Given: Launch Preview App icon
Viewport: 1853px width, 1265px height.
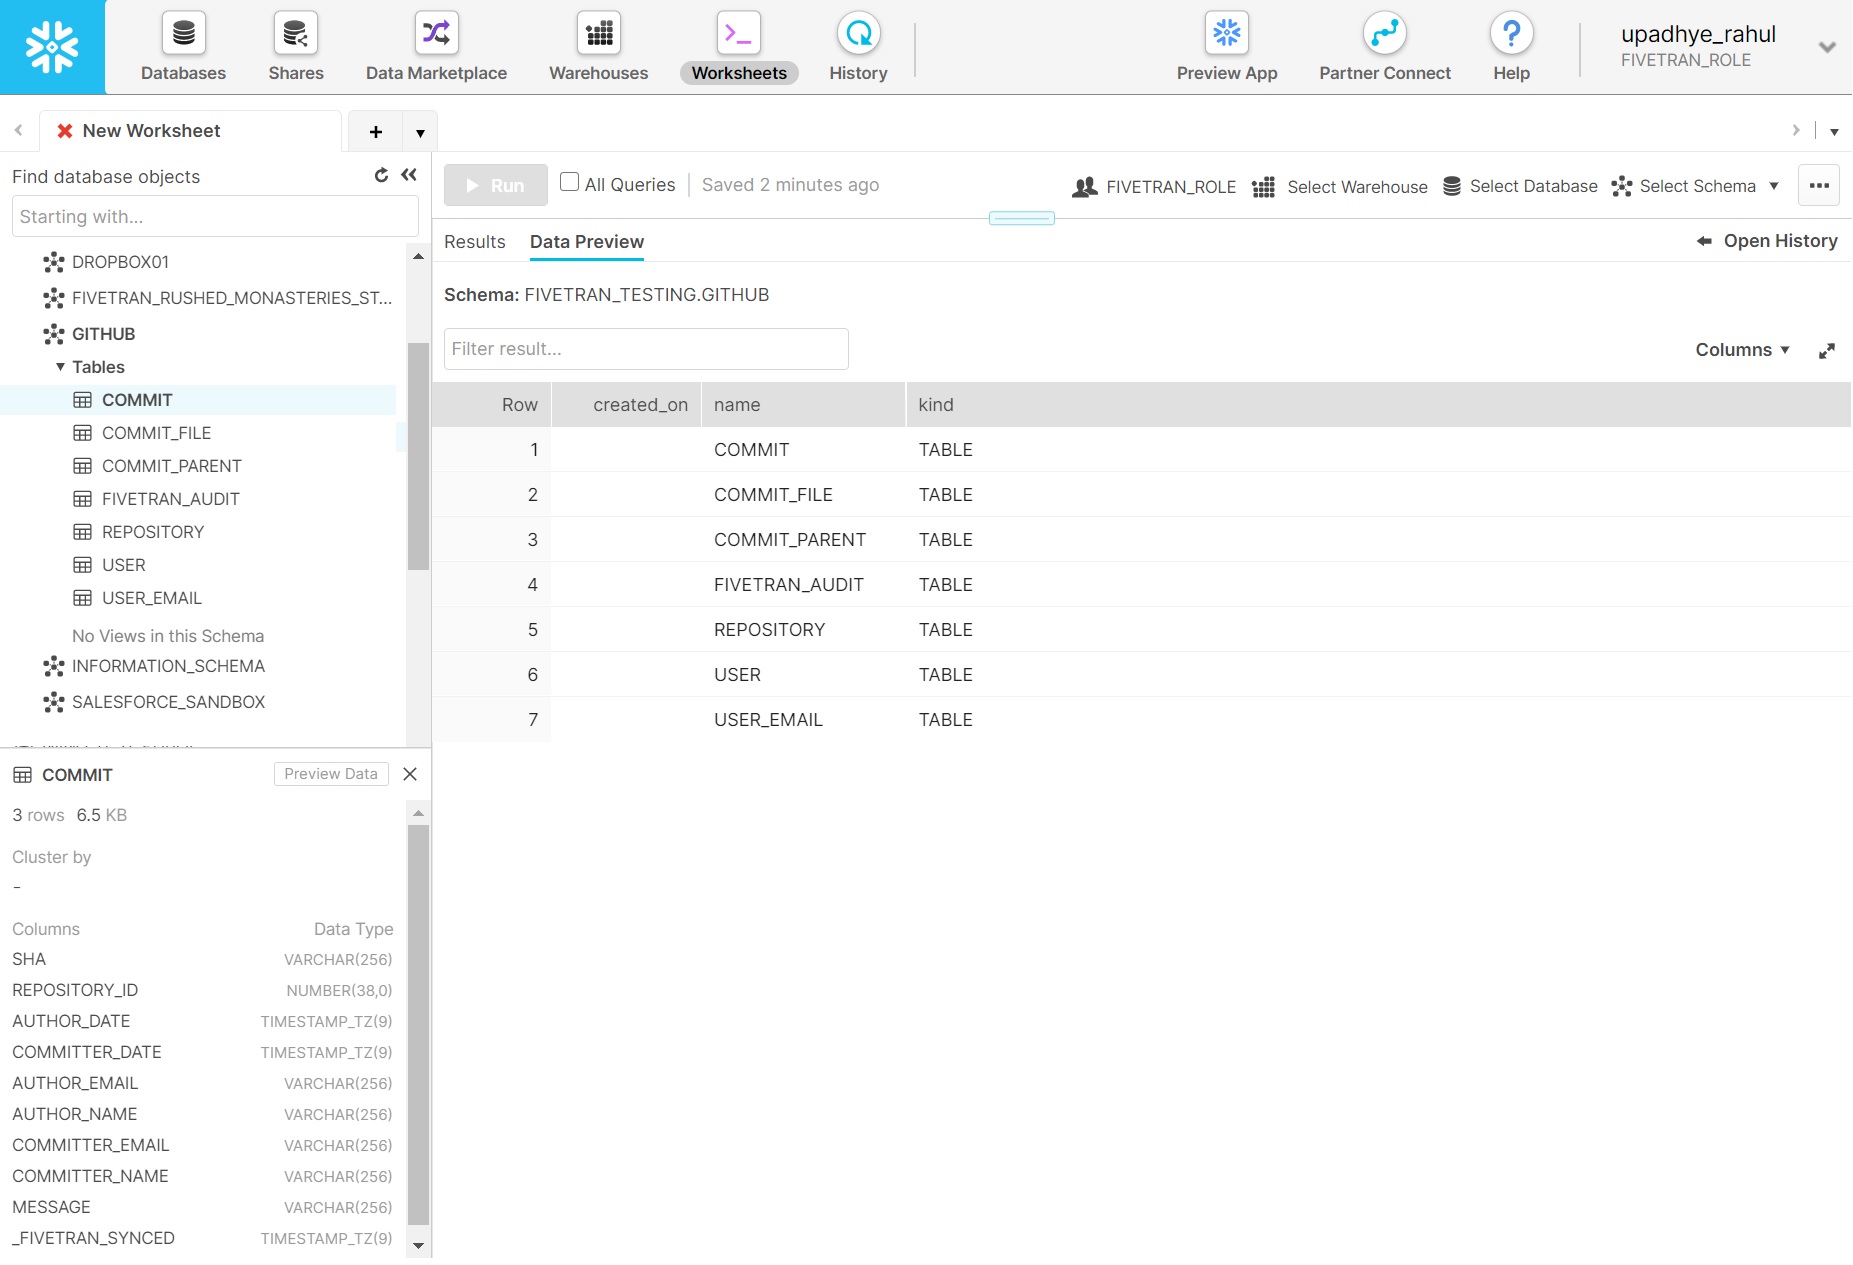Looking at the screenshot, I should (1227, 34).
